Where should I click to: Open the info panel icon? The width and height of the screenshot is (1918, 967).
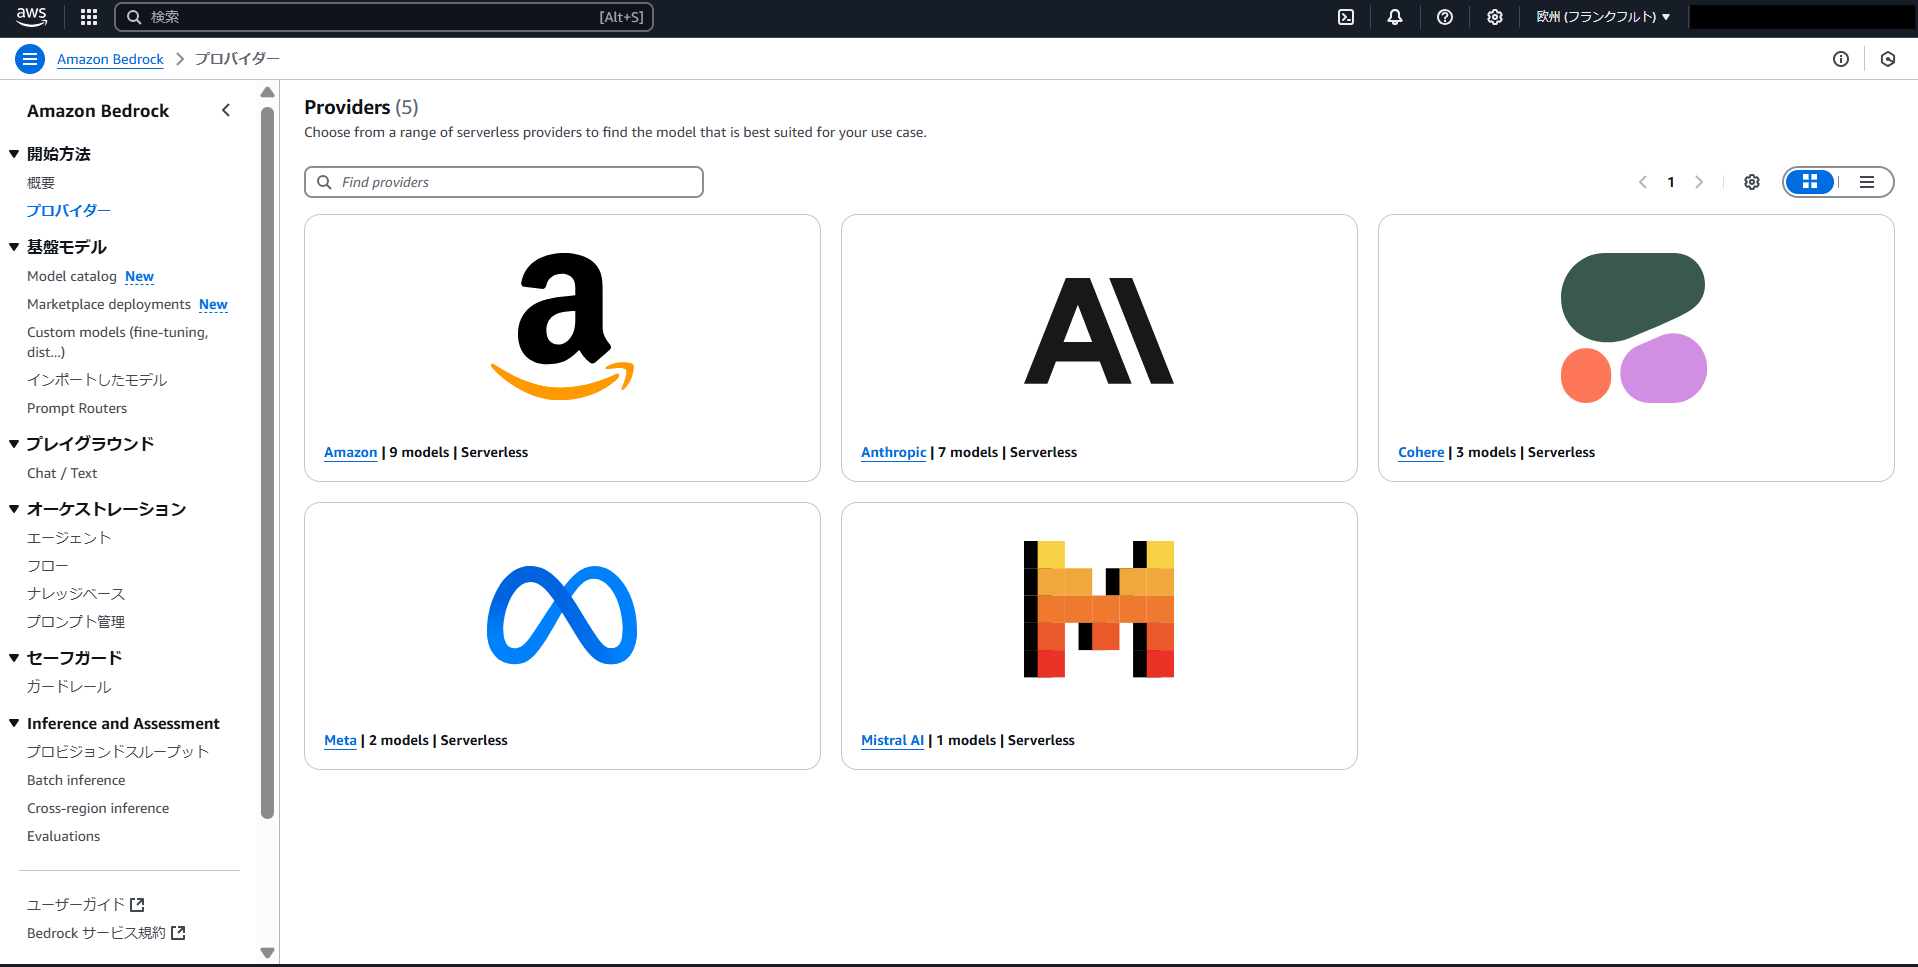coord(1841,59)
